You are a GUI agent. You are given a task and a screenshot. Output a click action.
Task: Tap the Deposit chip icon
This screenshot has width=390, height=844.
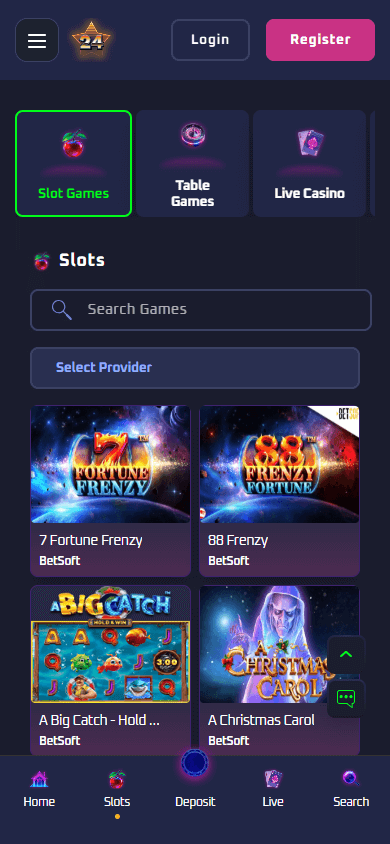click(195, 763)
